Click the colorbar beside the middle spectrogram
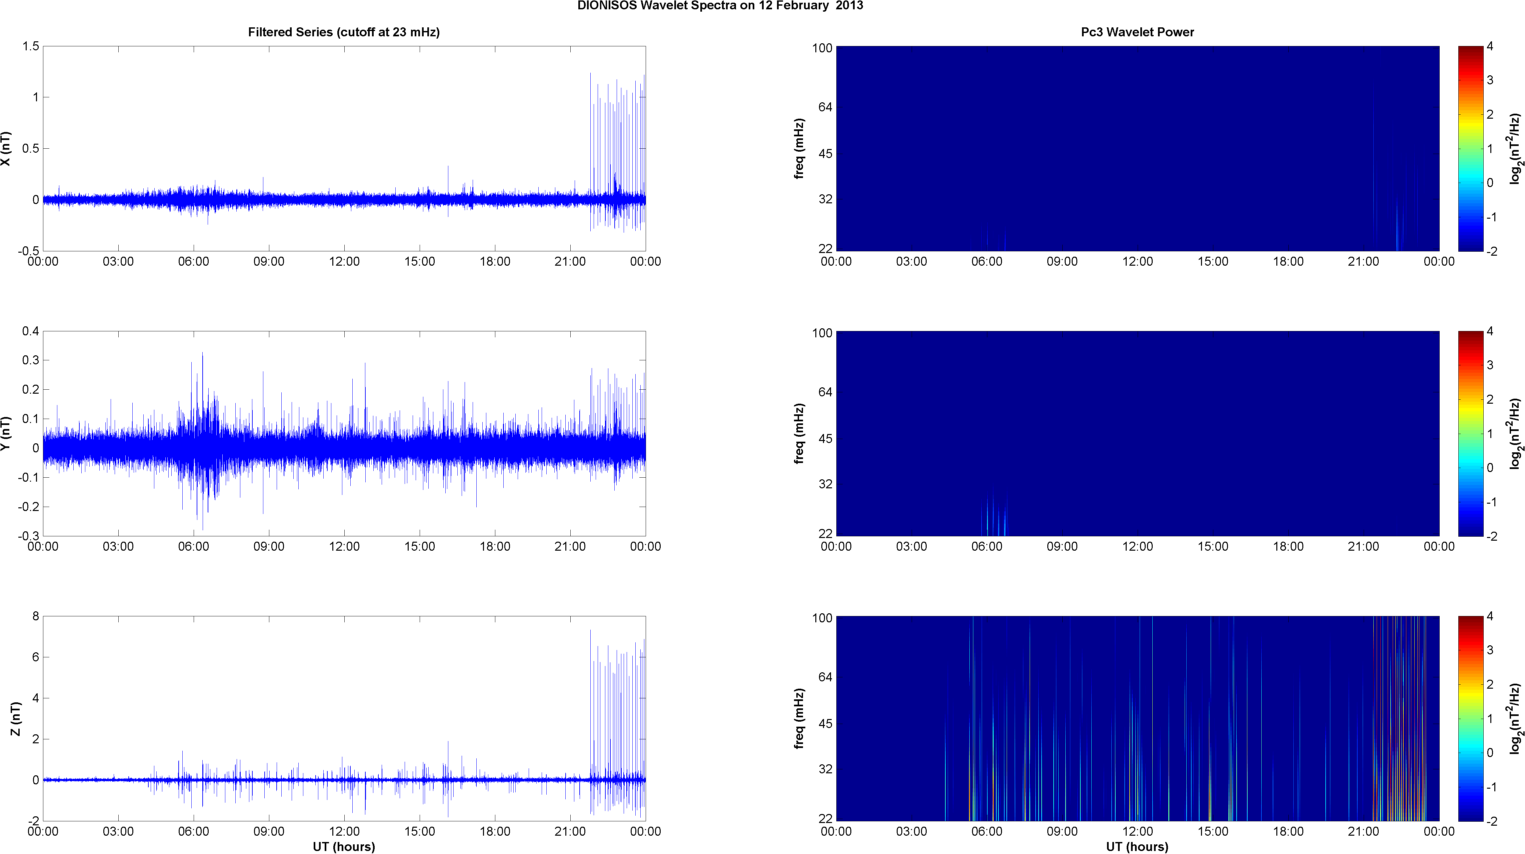 [x=1470, y=433]
